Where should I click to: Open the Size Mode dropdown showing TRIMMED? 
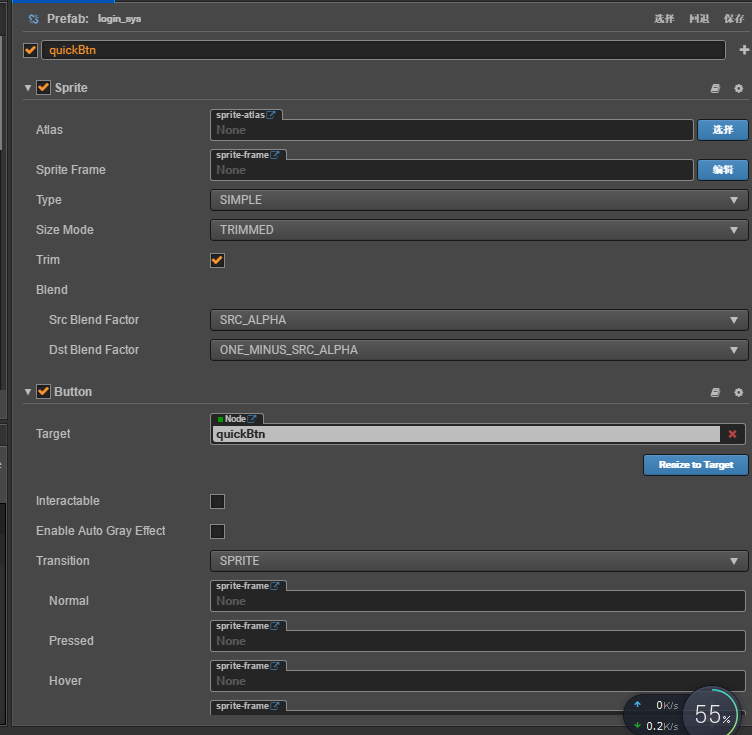[x=478, y=230]
